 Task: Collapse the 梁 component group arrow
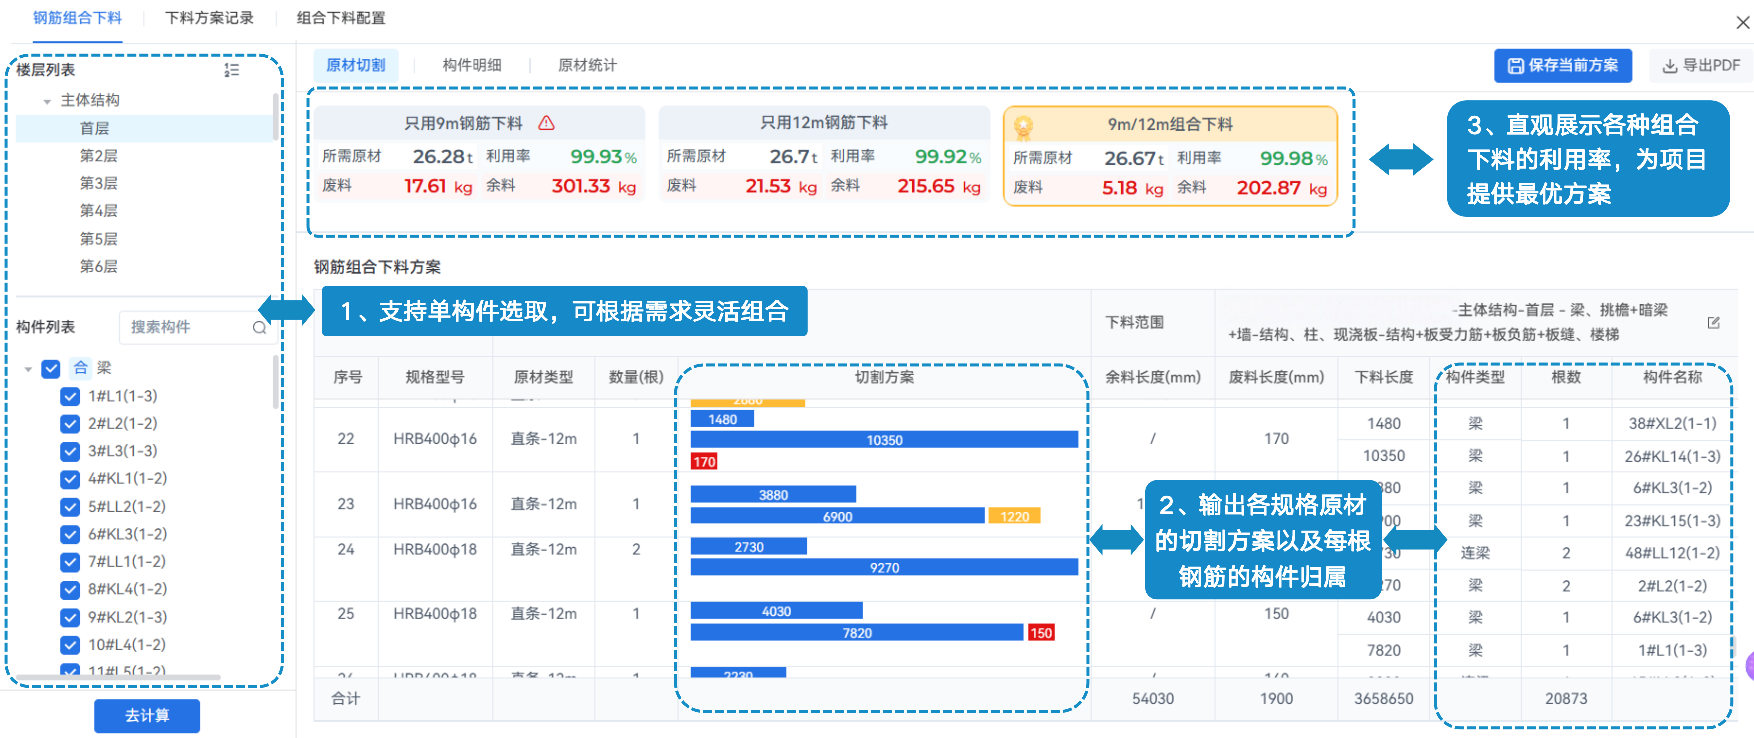click(x=28, y=369)
